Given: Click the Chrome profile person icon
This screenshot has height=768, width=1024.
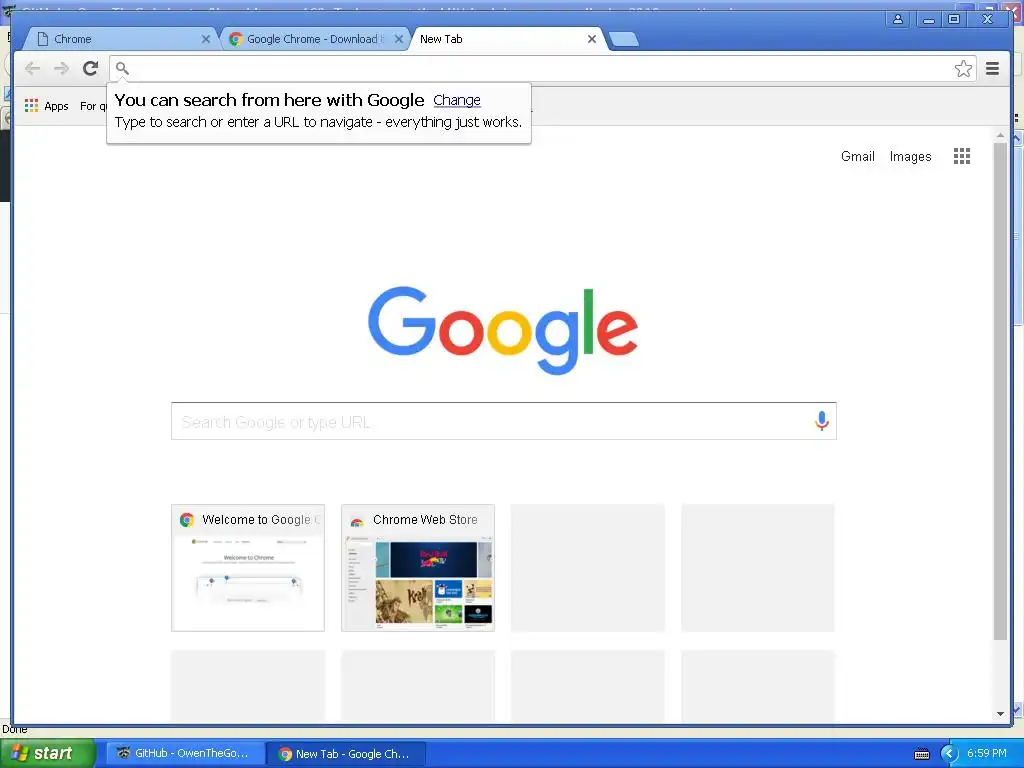Looking at the screenshot, I should pos(898,19).
